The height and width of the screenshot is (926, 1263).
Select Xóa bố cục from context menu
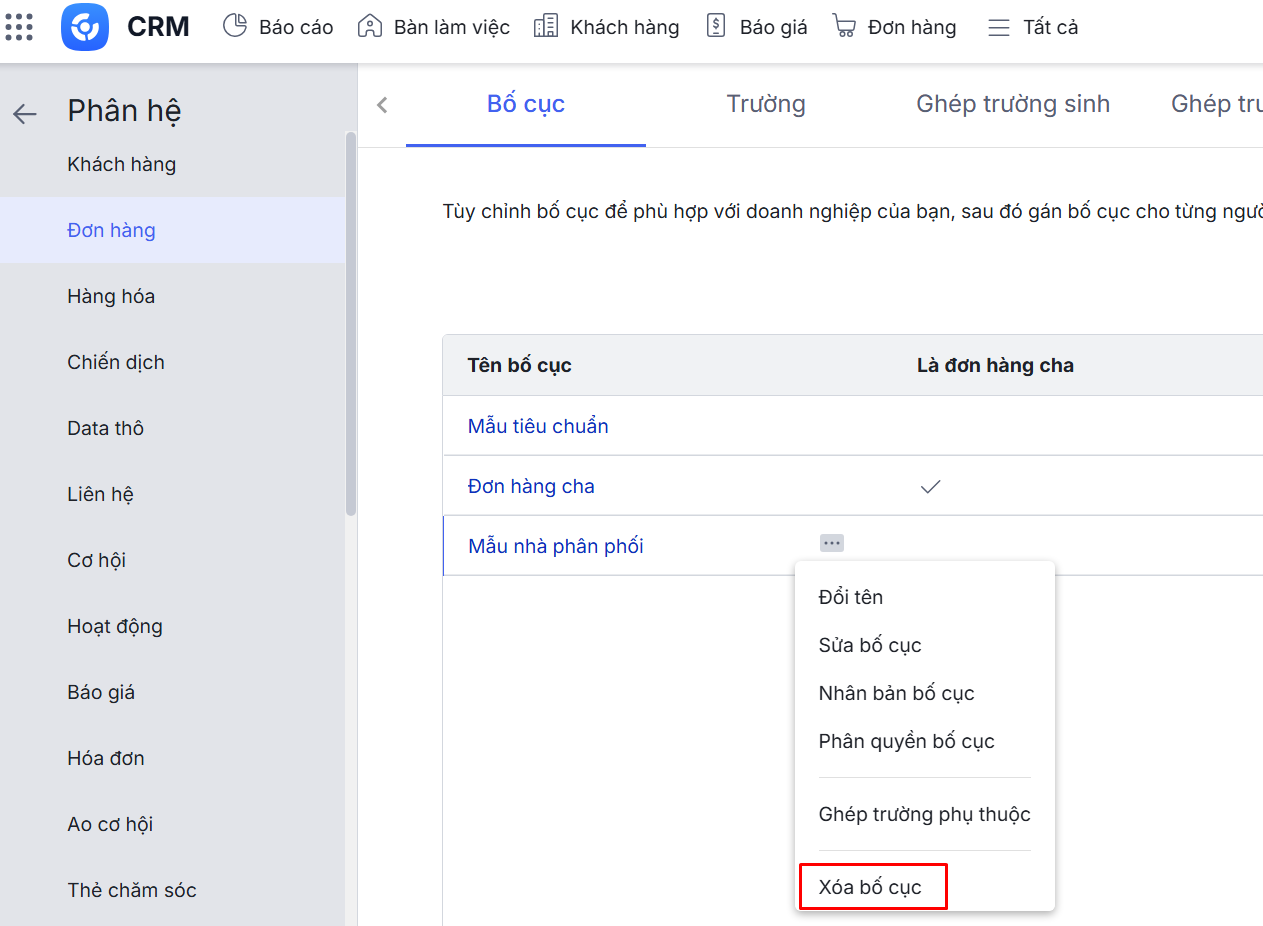[x=870, y=887]
